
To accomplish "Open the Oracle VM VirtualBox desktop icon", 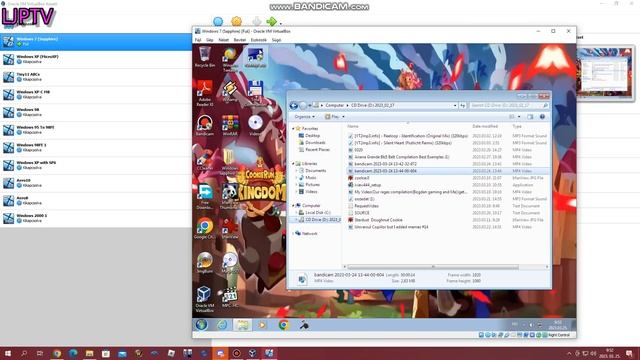I will [x=204, y=299].
